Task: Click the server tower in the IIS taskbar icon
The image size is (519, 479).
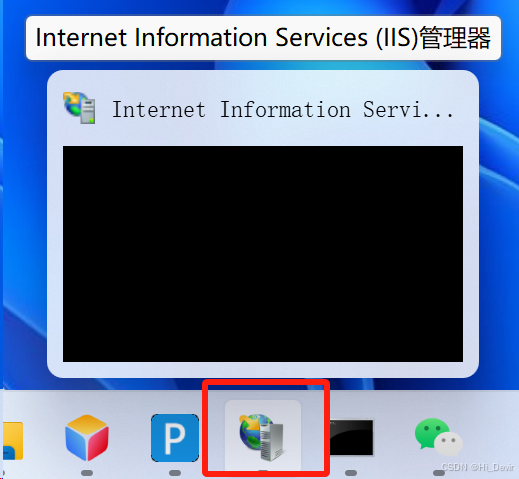Action: pos(272,442)
